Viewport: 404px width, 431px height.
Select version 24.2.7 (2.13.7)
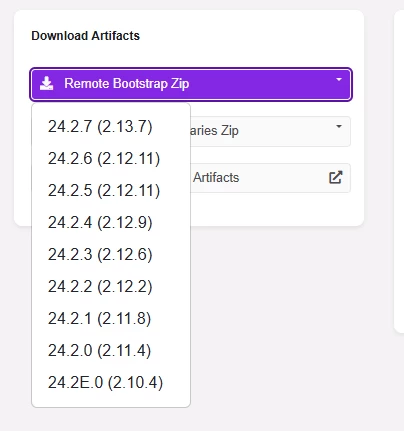tap(100, 127)
